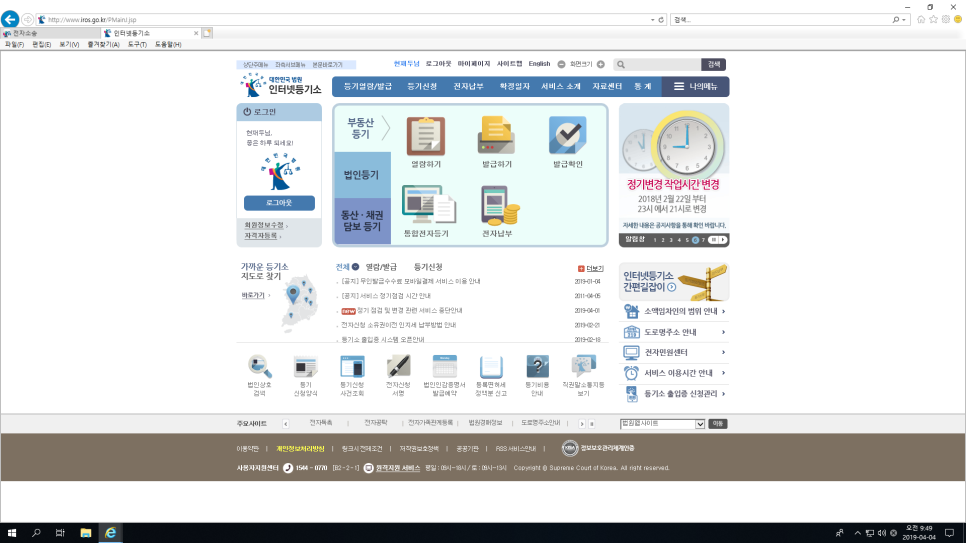The height and width of the screenshot is (543, 966).
Task: Open the English site link
Action: pyautogui.click(x=539, y=63)
